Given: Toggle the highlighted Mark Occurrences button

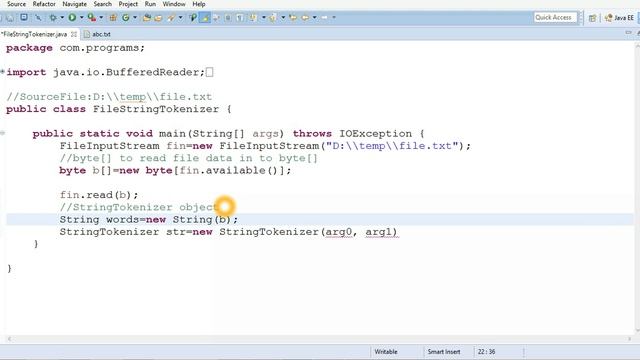Looking at the screenshot, I should click(x=205, y=18).
